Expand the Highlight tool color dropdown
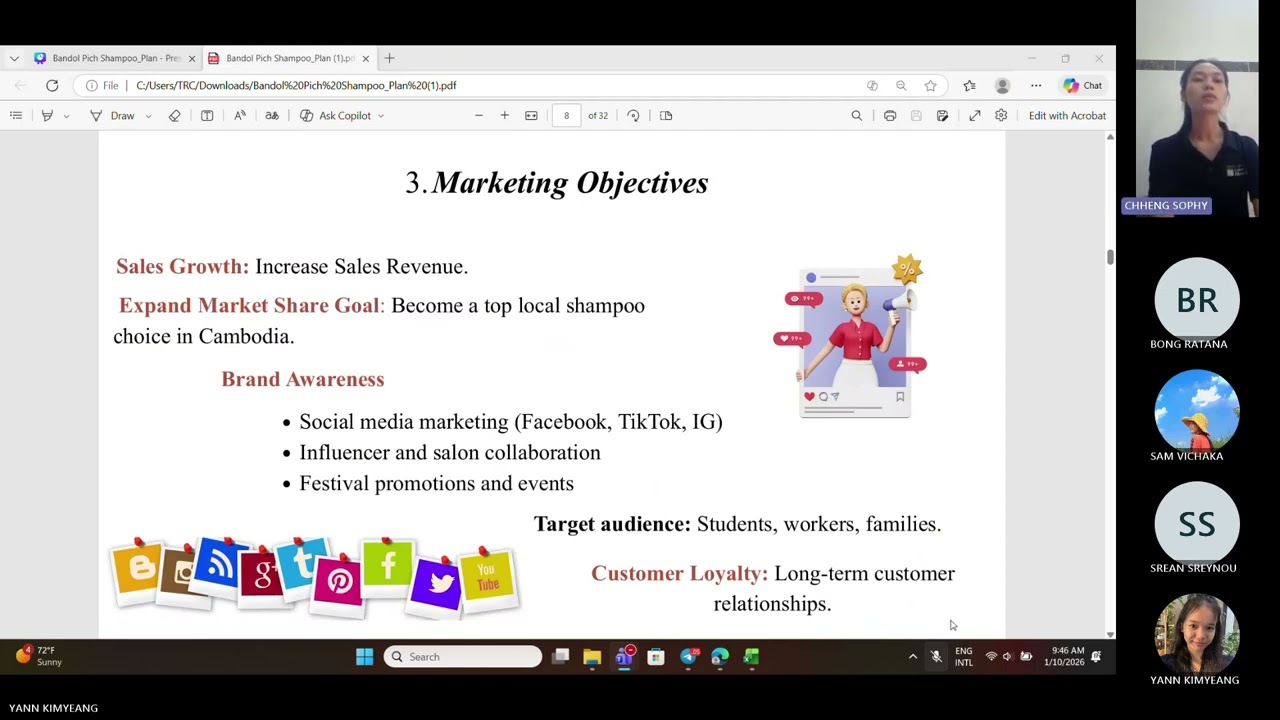The height and width of the screenshot is (720, 1280). [66, 116]
